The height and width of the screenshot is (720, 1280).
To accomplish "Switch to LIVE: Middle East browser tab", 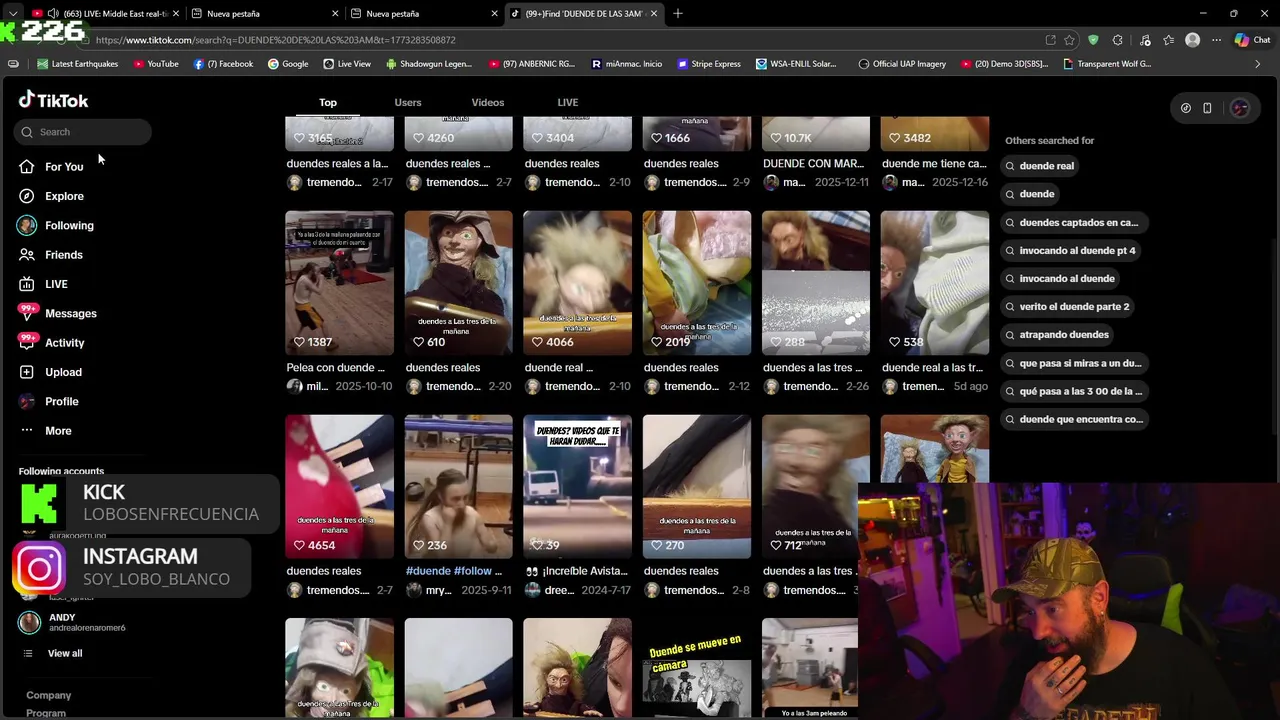I will pyautogui.click(x=105, y=14).
